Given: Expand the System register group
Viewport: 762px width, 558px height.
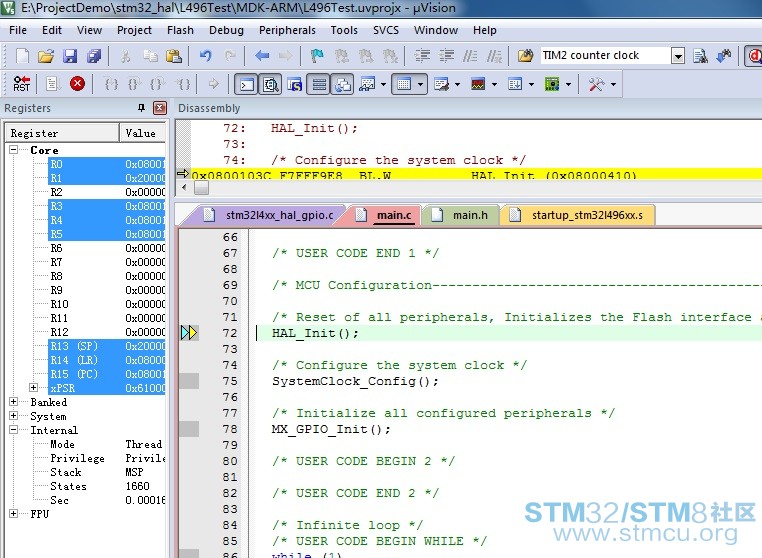Looking at the screenshot, I should coord(14,416).
